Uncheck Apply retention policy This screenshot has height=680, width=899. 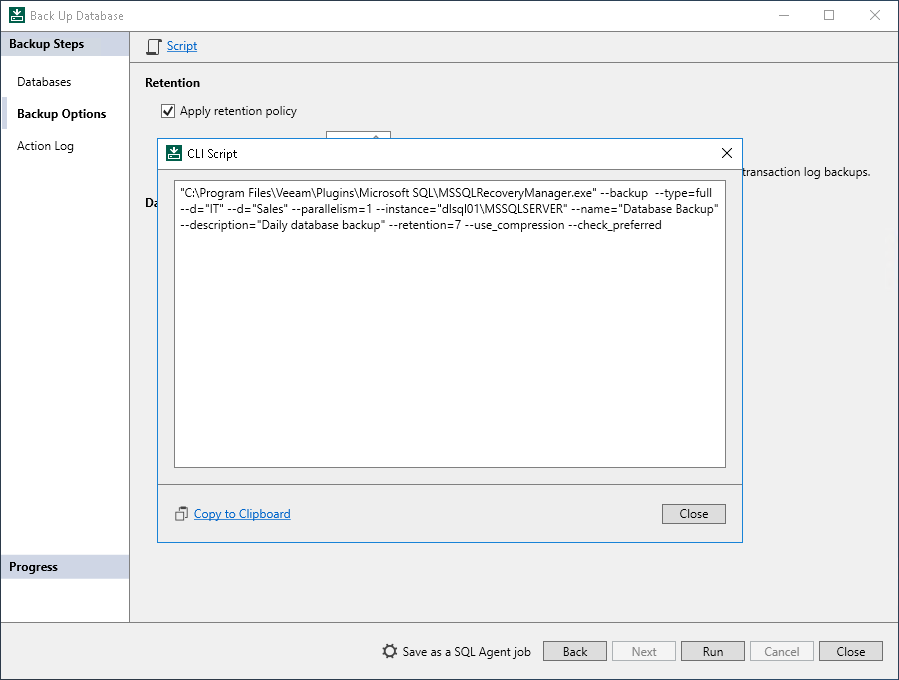[168, 111]
